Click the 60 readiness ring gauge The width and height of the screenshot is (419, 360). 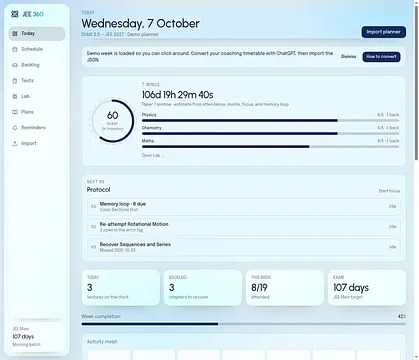[x=112, y=121]
